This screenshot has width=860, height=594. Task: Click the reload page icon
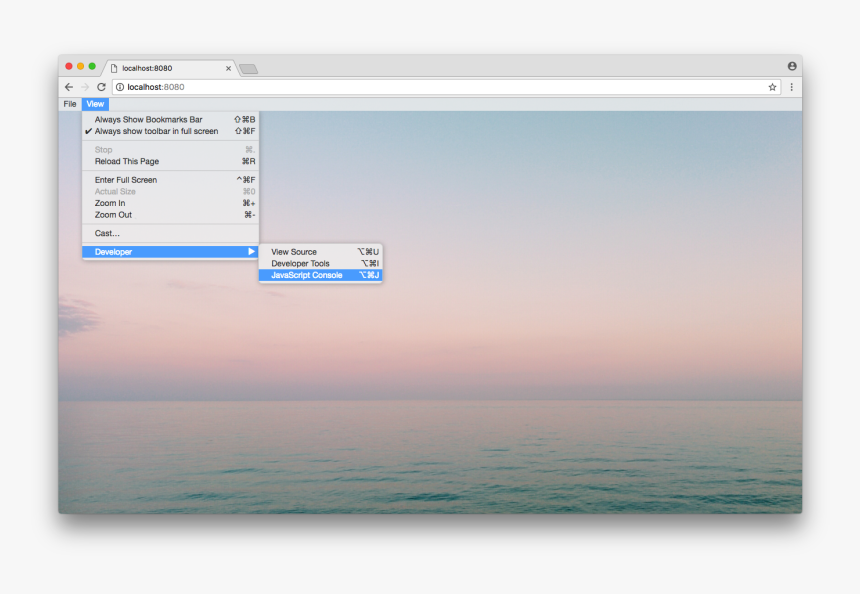[100, 87]
